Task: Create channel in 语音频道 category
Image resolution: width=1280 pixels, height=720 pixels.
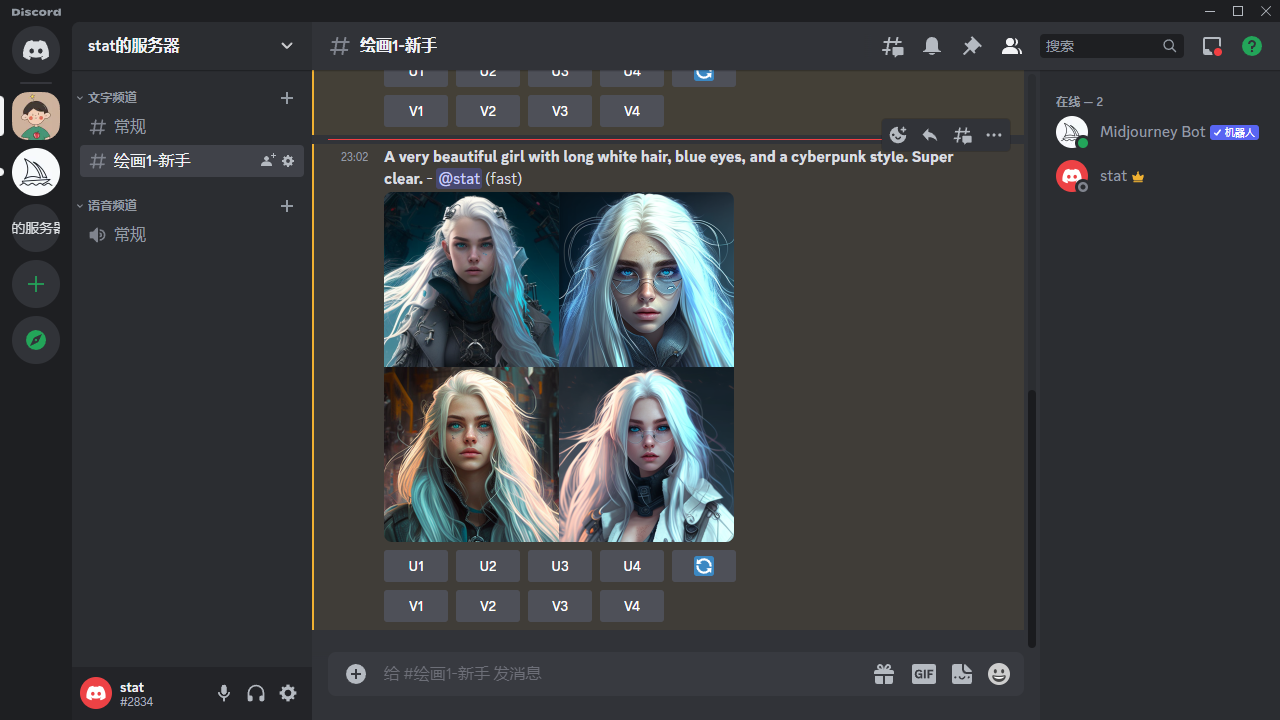Action: tap(287, 206)
